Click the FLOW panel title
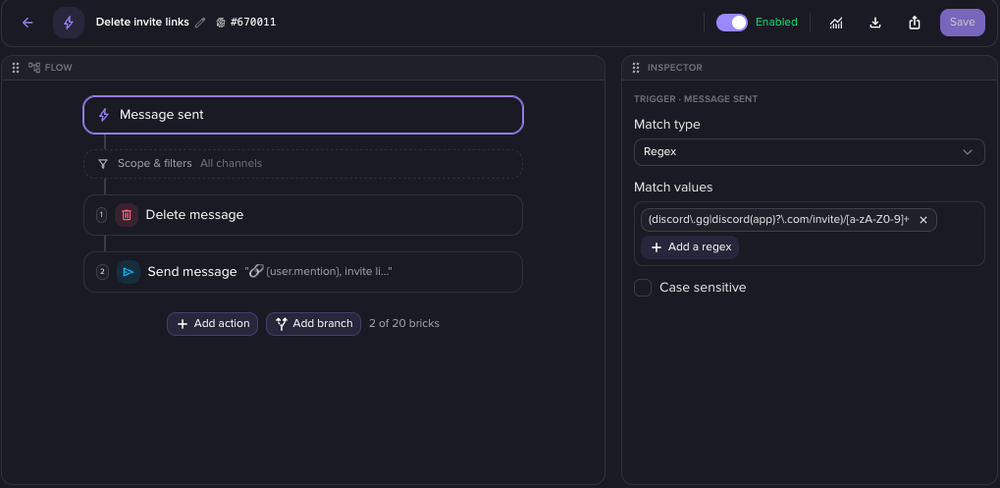 [58, 68]
